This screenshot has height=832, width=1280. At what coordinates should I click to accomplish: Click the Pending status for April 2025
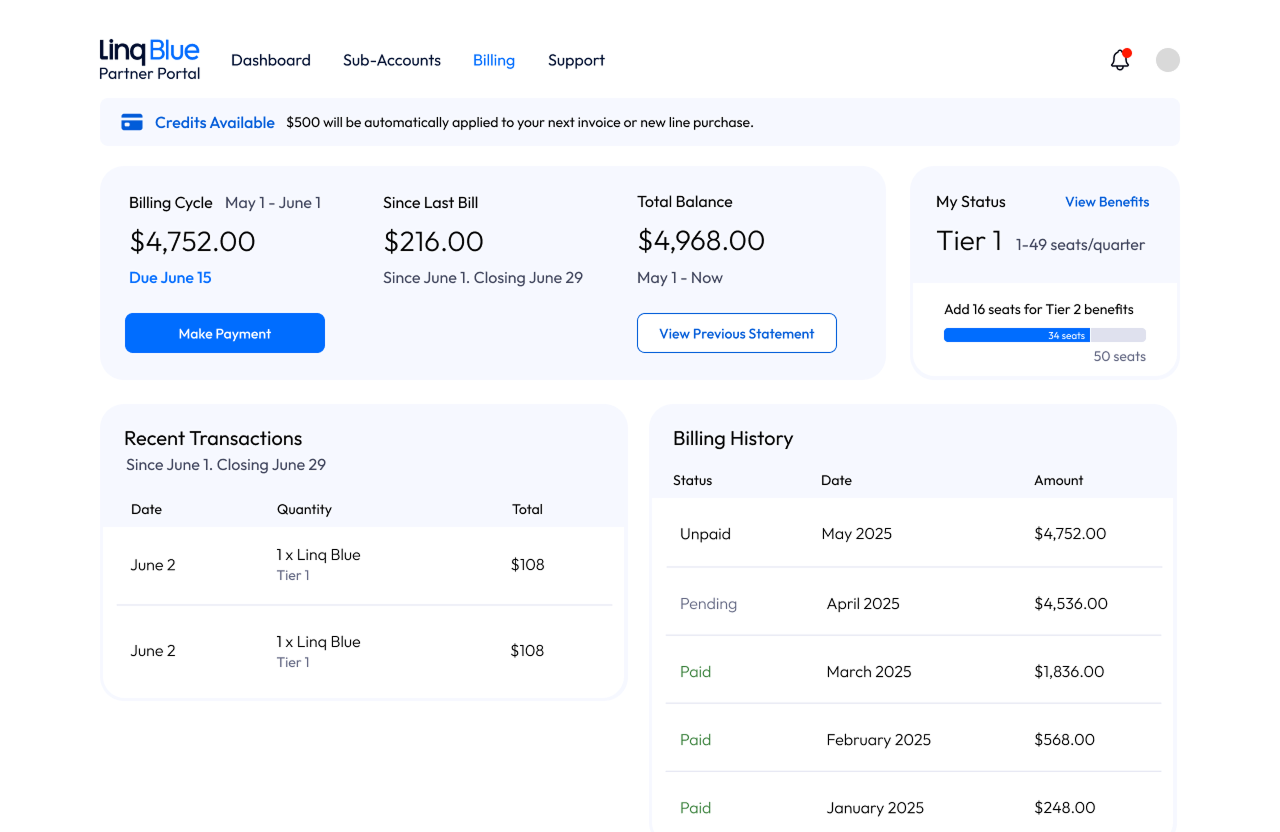click(x=708, y=604)
